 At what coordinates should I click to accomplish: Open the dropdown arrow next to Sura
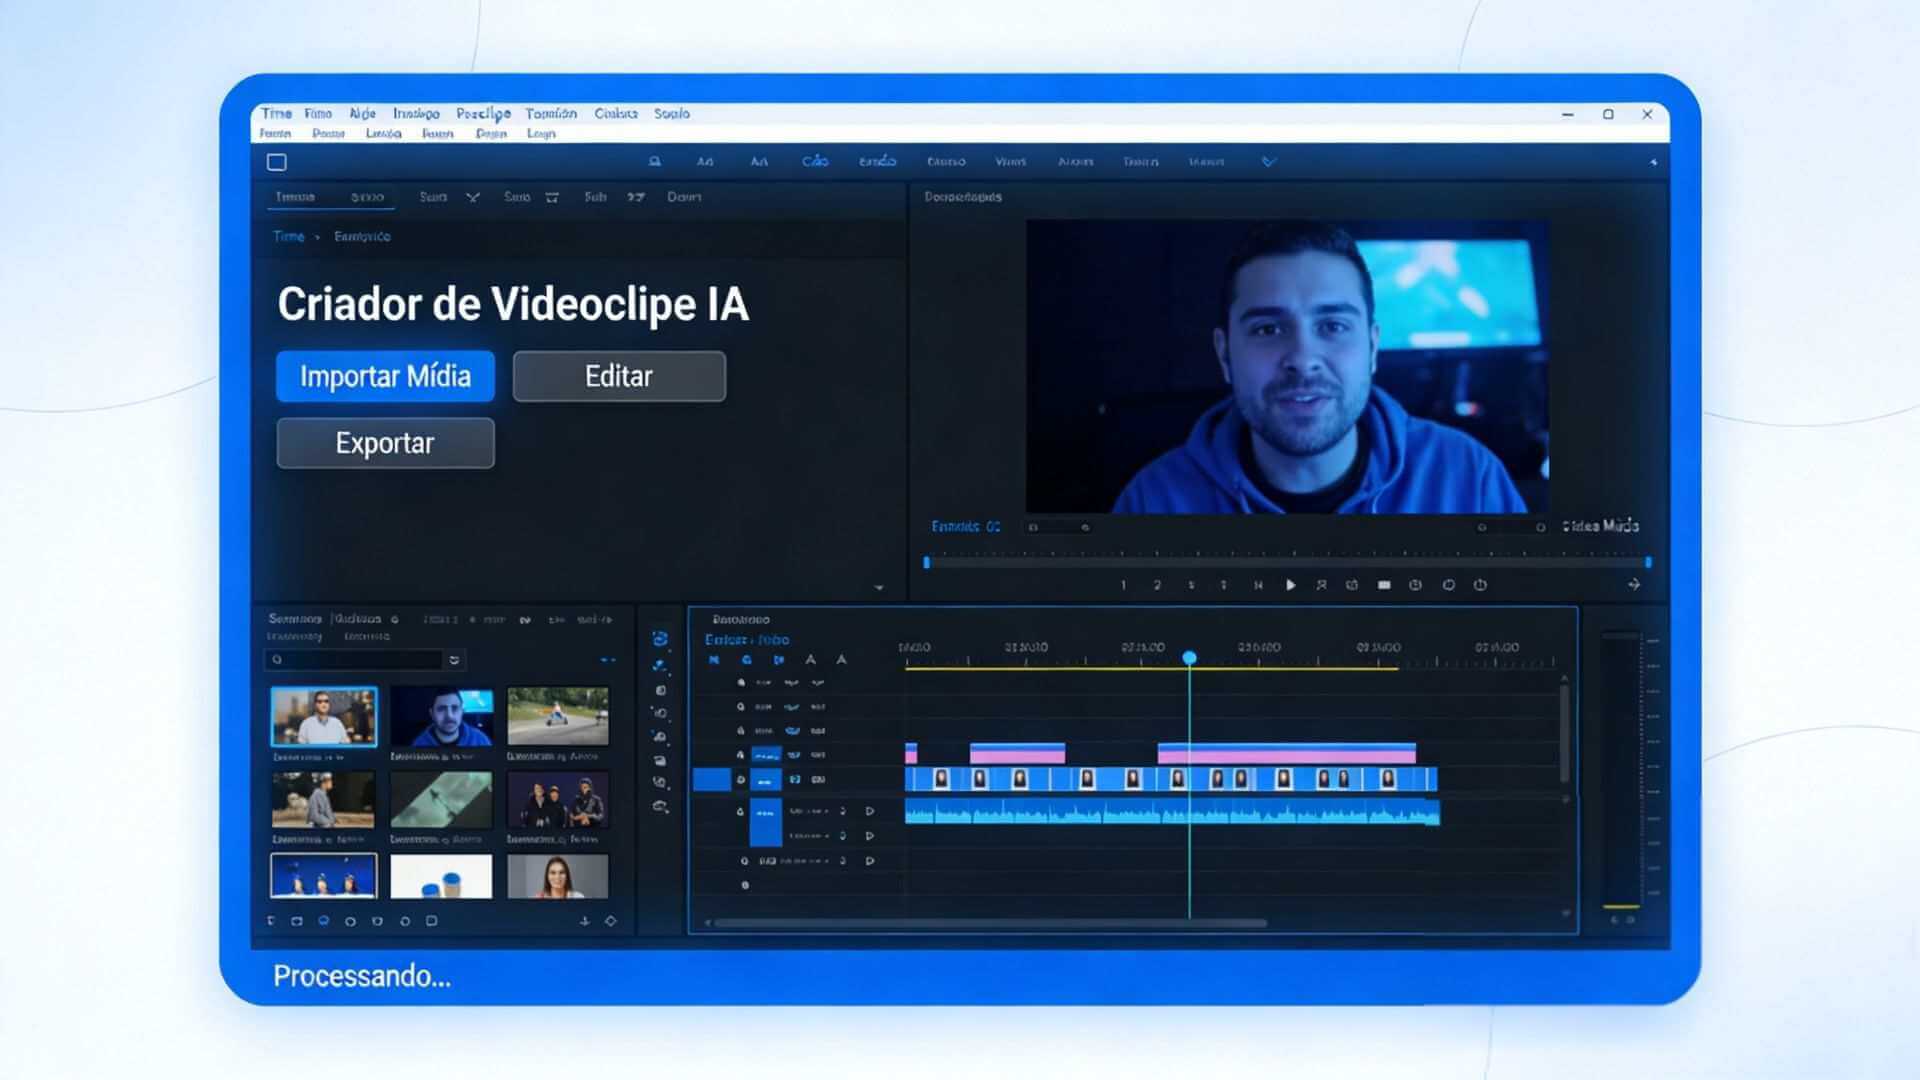pos(473,197)
